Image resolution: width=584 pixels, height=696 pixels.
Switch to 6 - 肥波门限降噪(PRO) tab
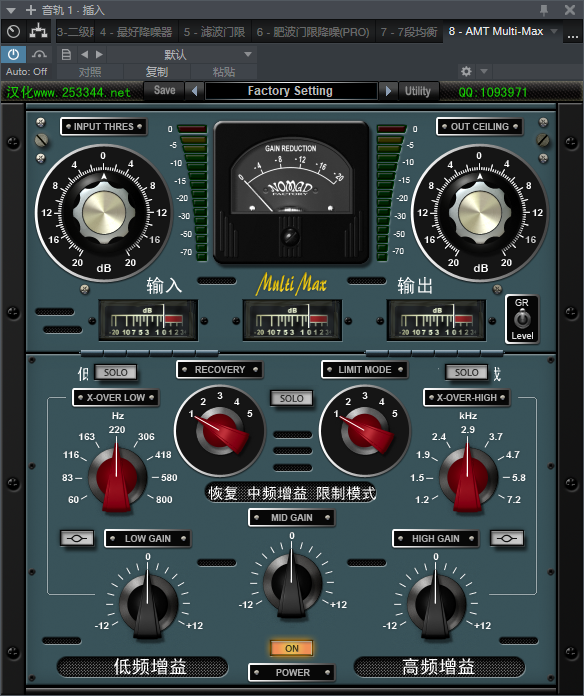pyautogui.click(x=313, y=32)
